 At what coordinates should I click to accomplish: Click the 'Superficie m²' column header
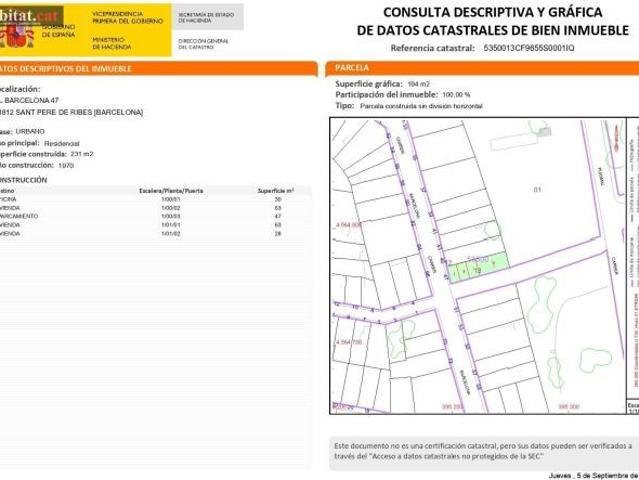tap(275, 191)
